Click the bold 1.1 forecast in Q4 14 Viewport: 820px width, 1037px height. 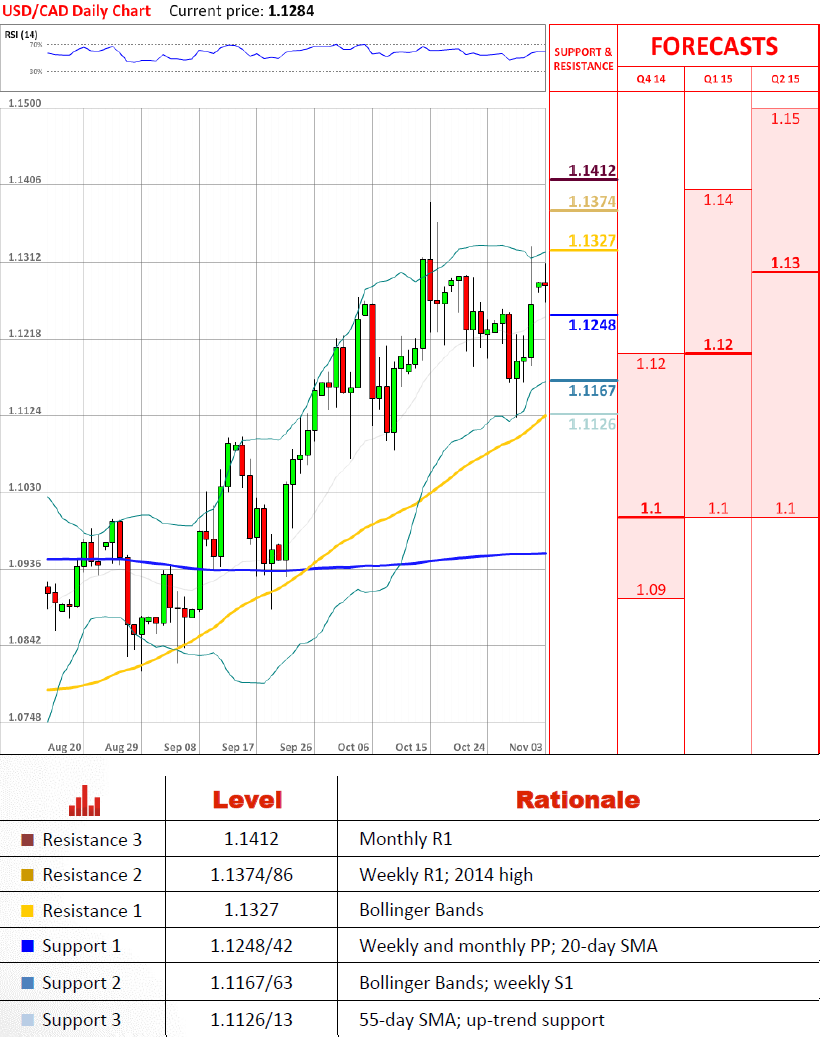tap(651, 508)
